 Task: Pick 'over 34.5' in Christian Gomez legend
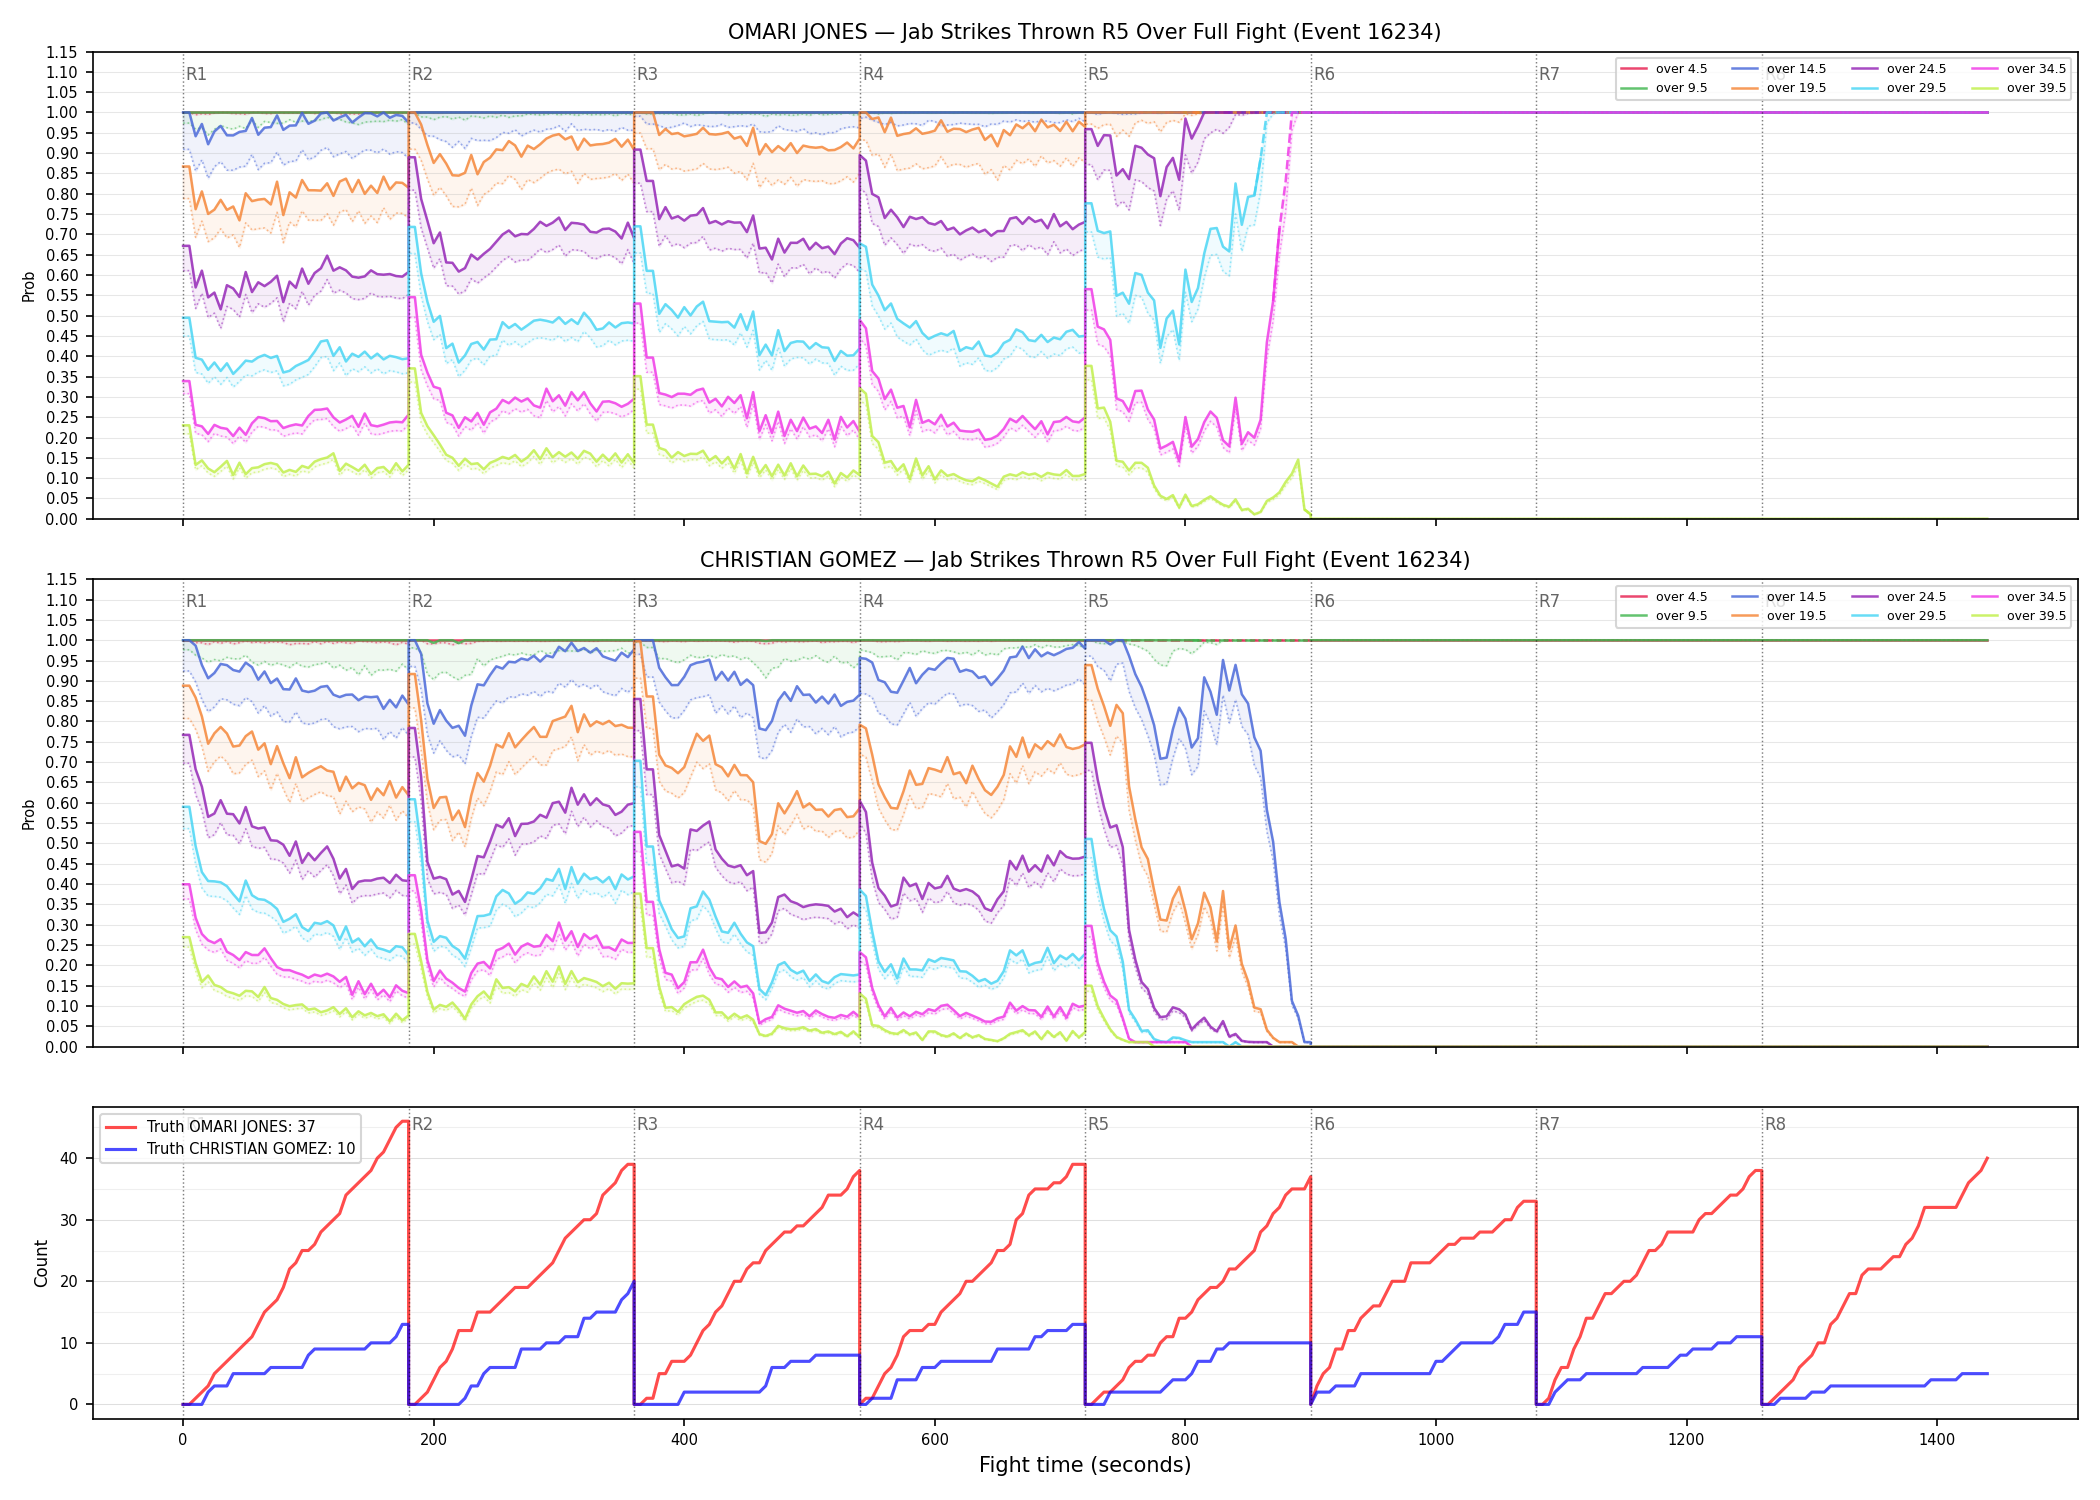(2019, 597)
